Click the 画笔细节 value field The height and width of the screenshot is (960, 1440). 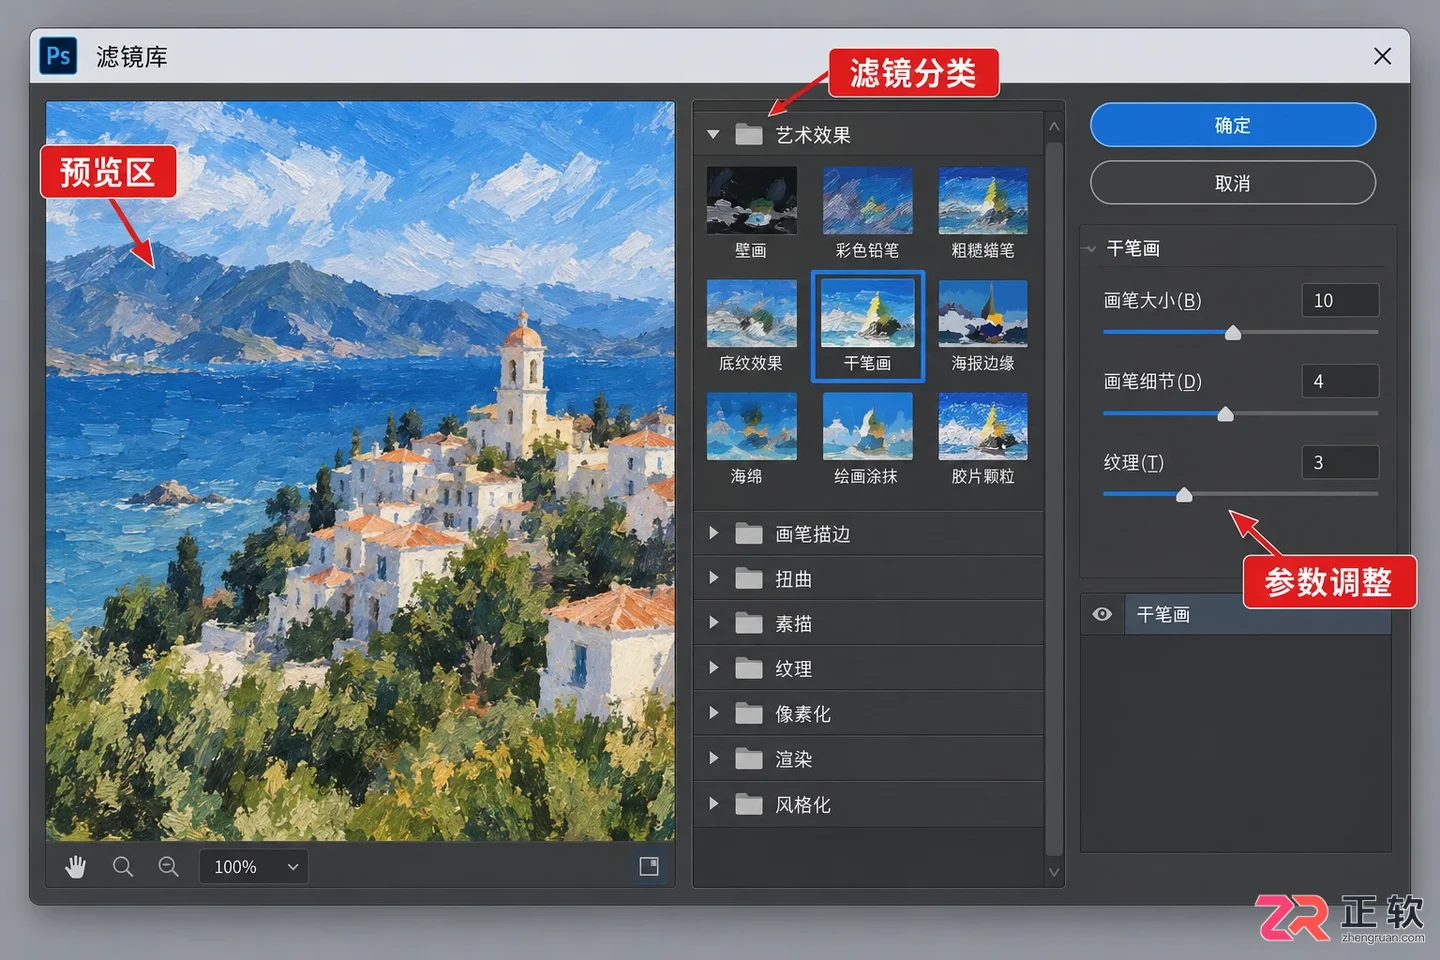[1341, 381]
